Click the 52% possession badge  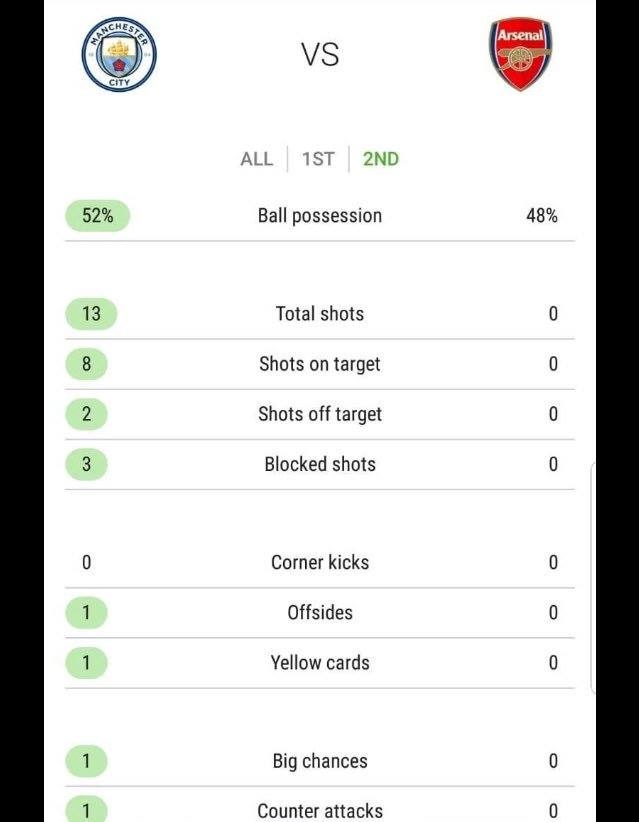pyautogui.click(x=98, y=215)
